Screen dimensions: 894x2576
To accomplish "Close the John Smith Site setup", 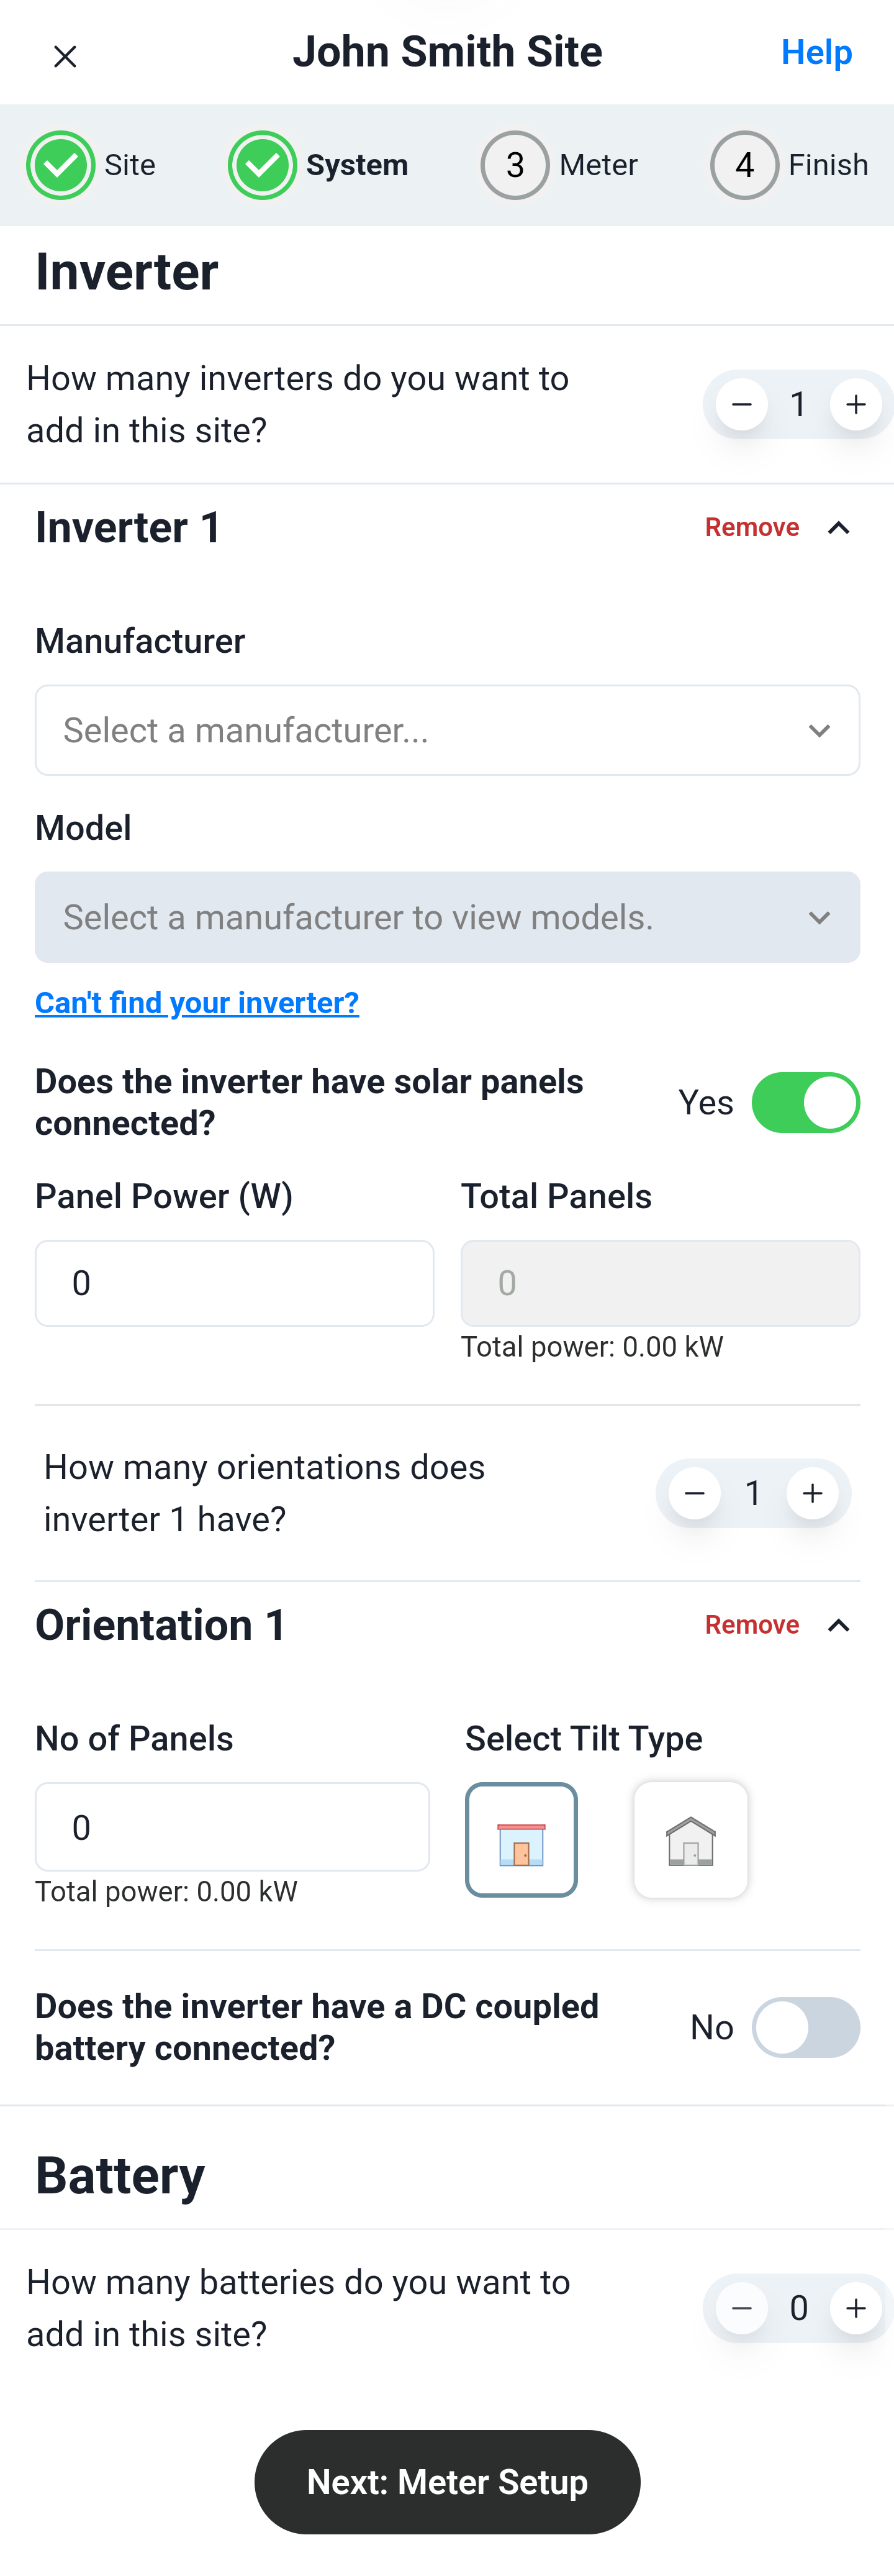I will [65, 56].
